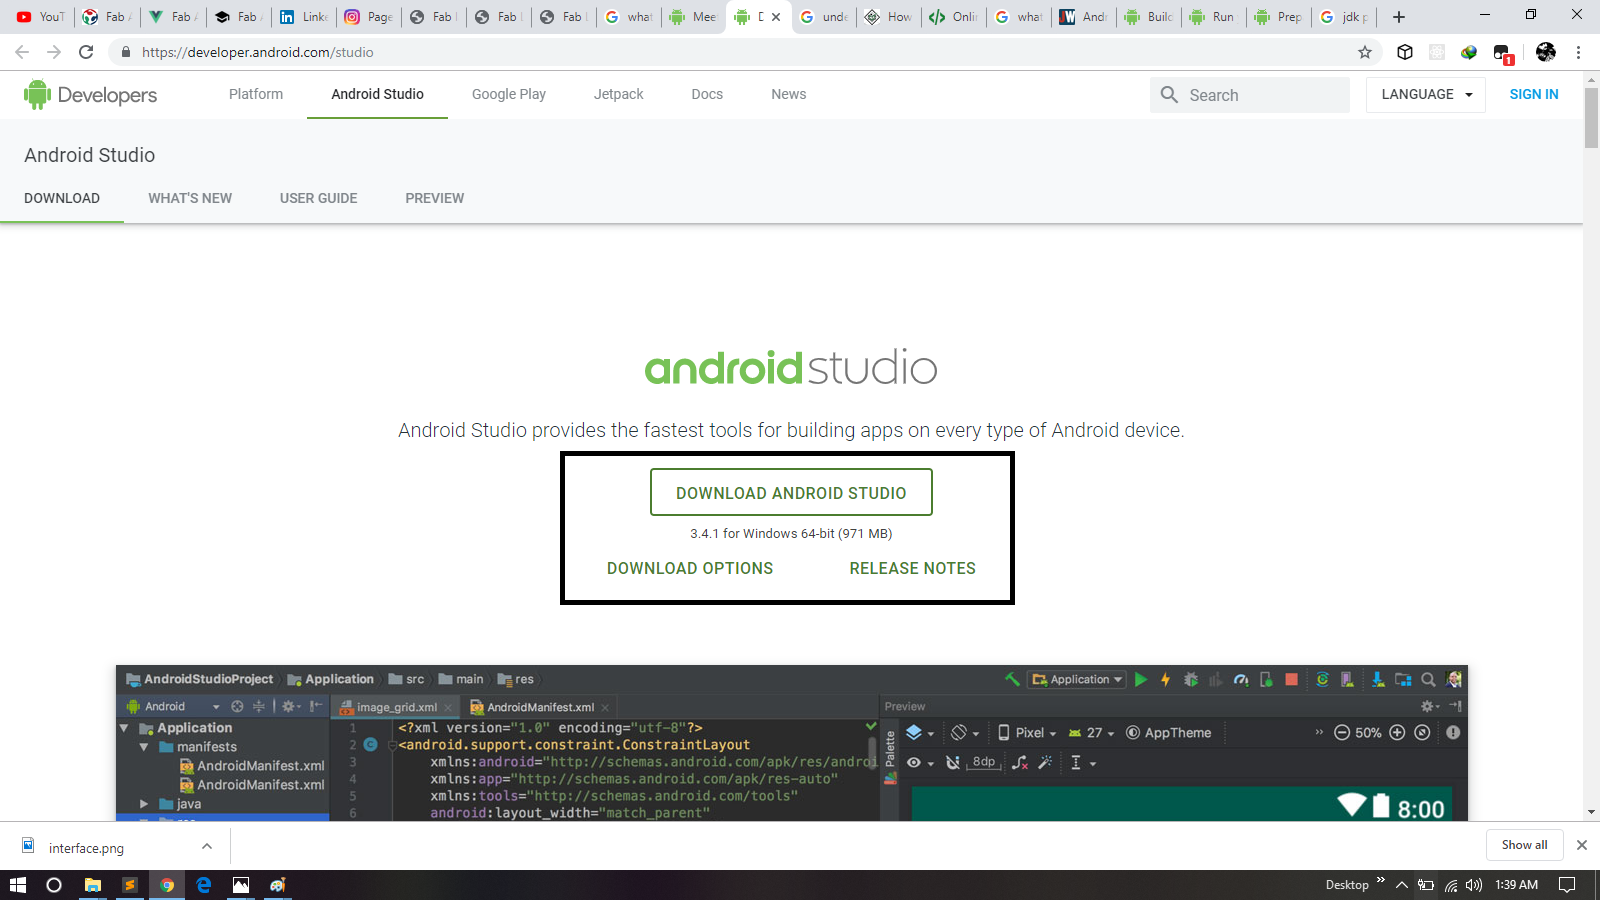Viewport: 1600px width, 900px height.
Task: Open the Docs section
Action: [707, 94]
